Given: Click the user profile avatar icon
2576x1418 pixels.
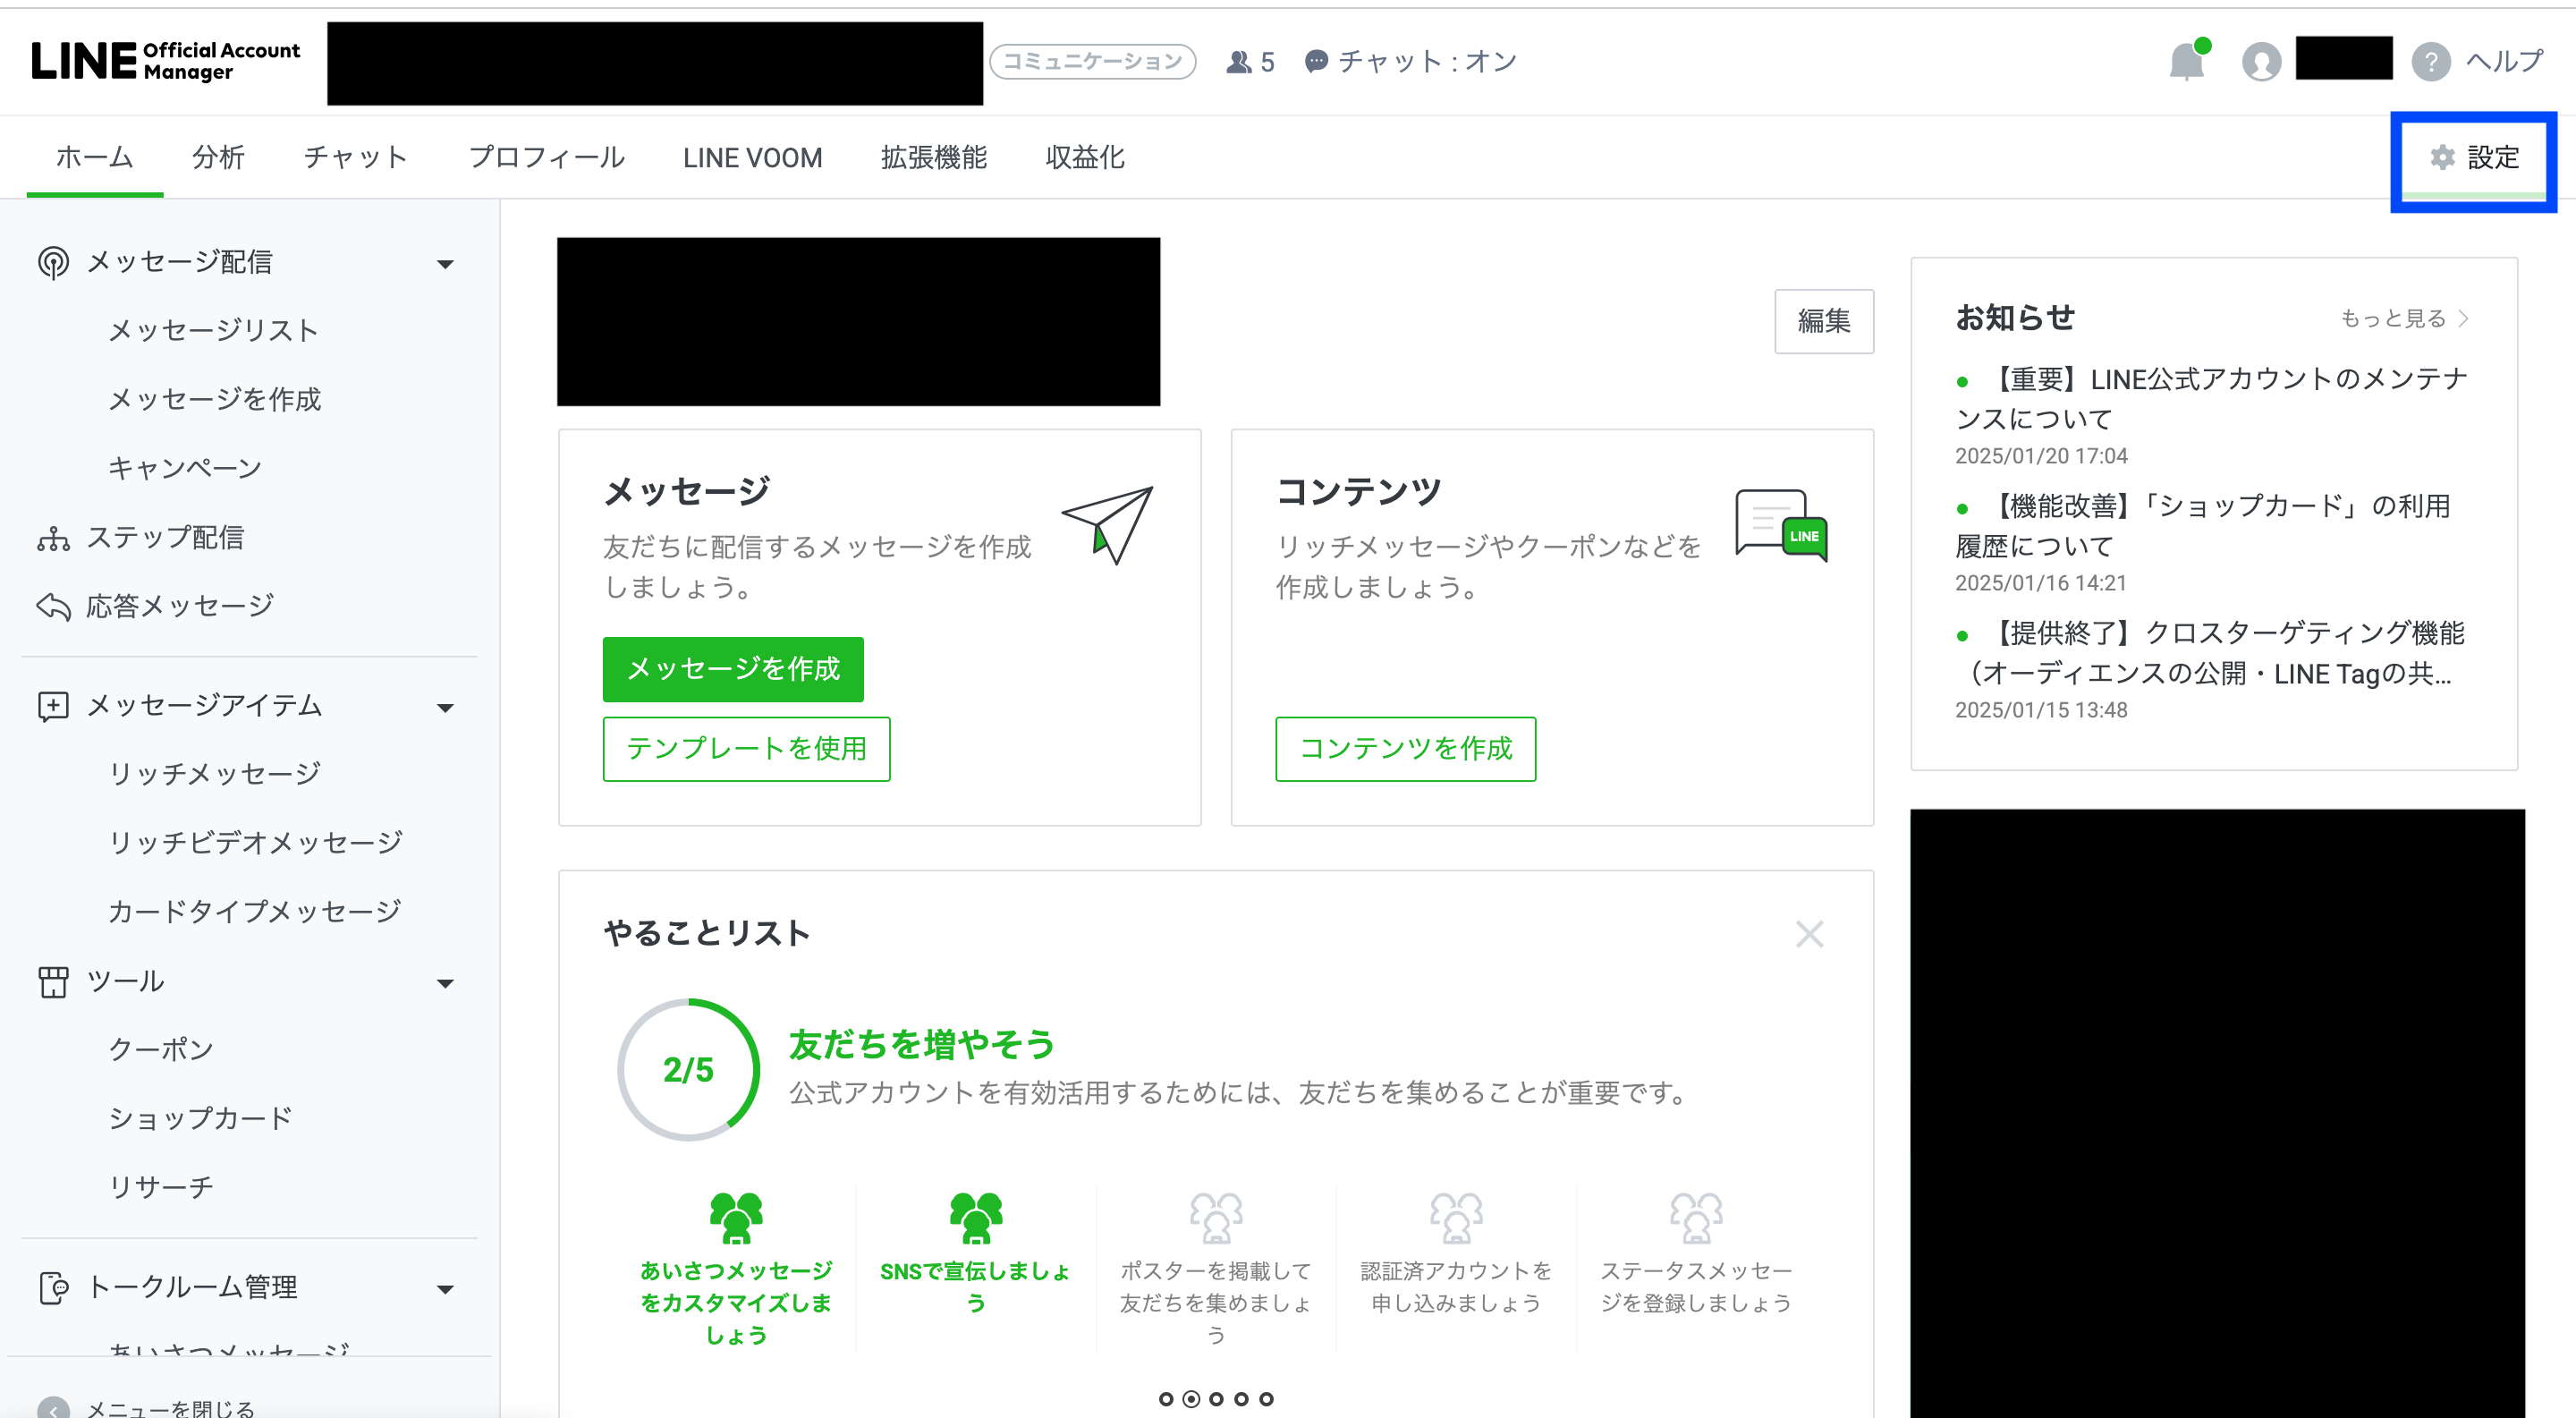Looking at the screenshot, I should 2261,62.
